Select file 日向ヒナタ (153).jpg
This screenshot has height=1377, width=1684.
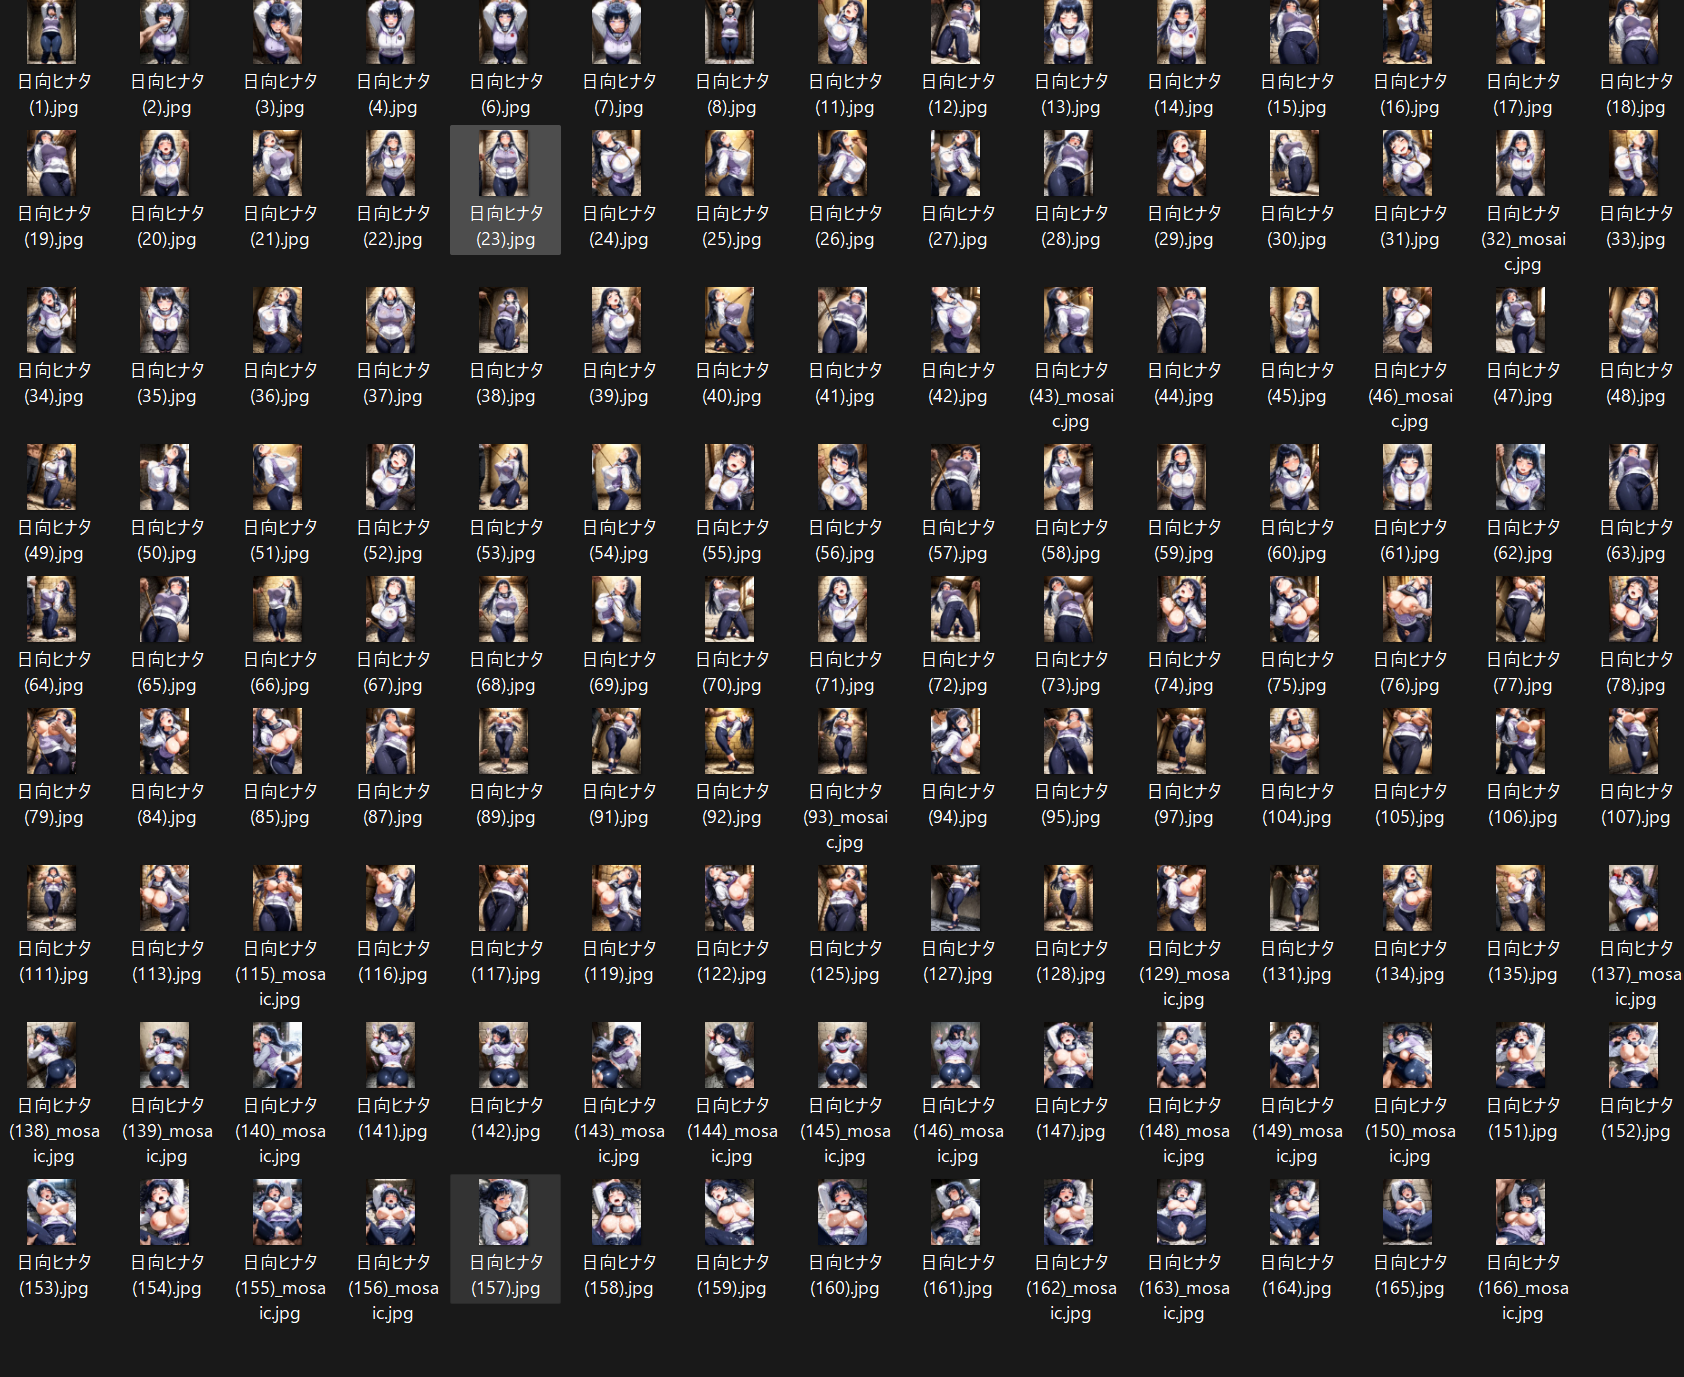(x=53, y=1239)
